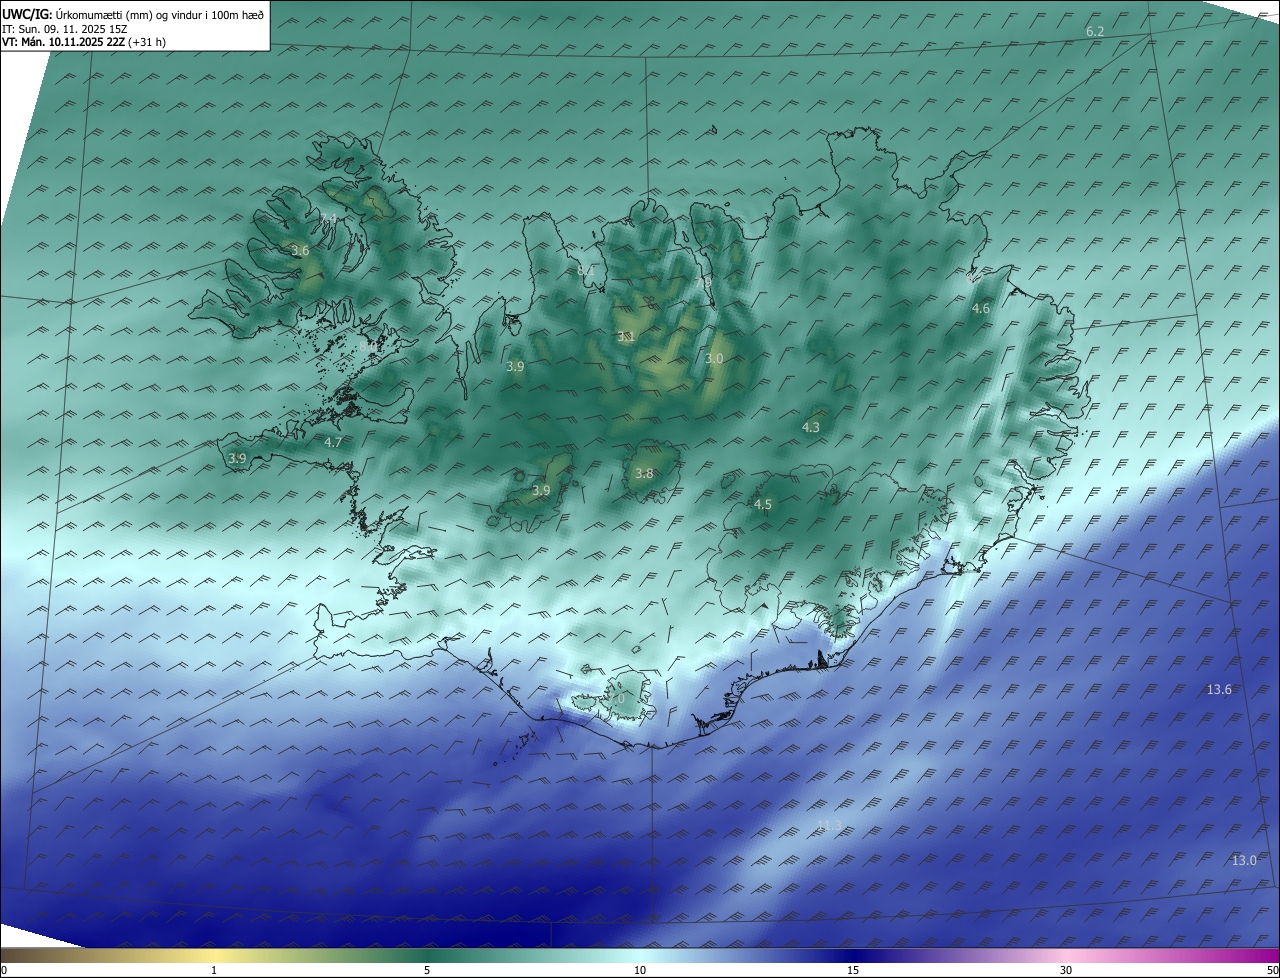Click the 3.8 value label
The width and height of the screenshot is (1280, 978).
click(x=644, y=474)
